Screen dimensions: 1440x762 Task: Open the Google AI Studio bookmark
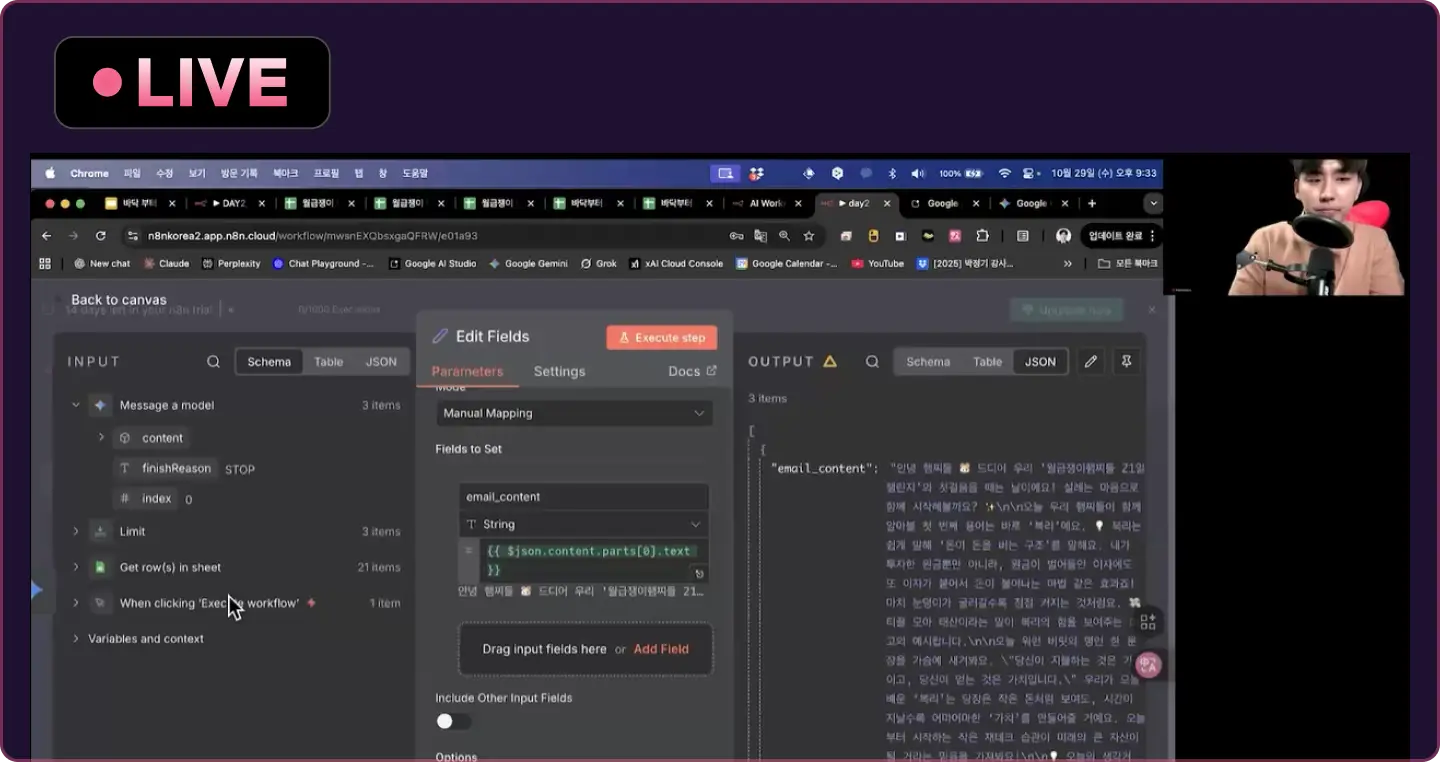(x=432, y=264)
